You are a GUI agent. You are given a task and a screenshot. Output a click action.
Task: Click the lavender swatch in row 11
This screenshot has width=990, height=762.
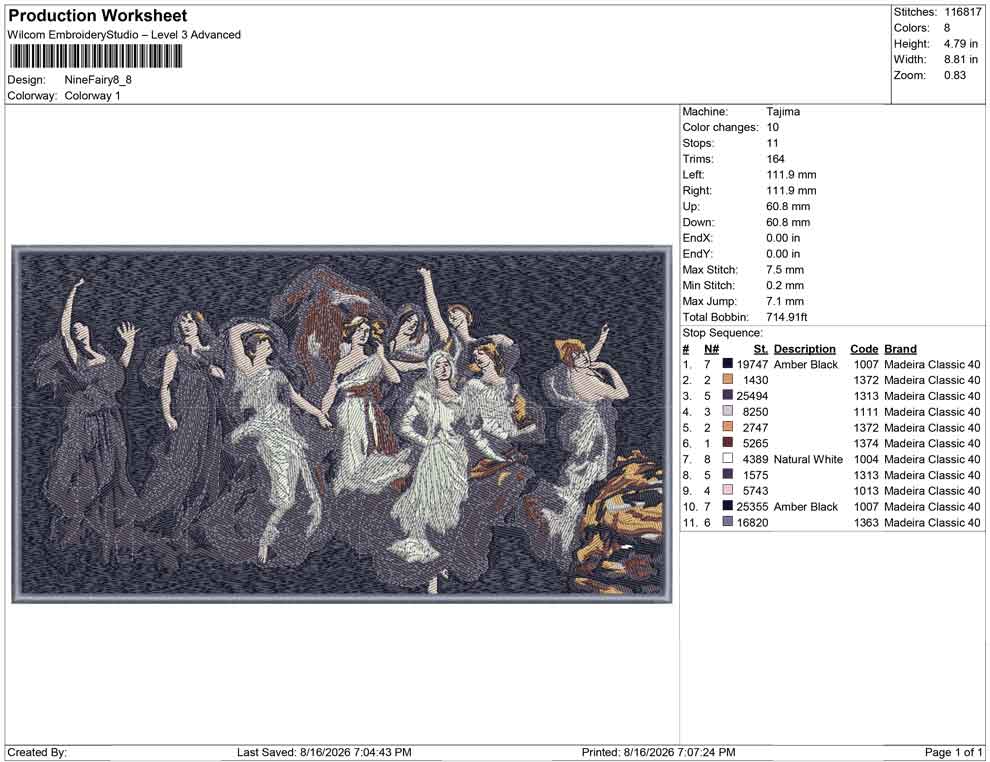[x=727, y=521]
